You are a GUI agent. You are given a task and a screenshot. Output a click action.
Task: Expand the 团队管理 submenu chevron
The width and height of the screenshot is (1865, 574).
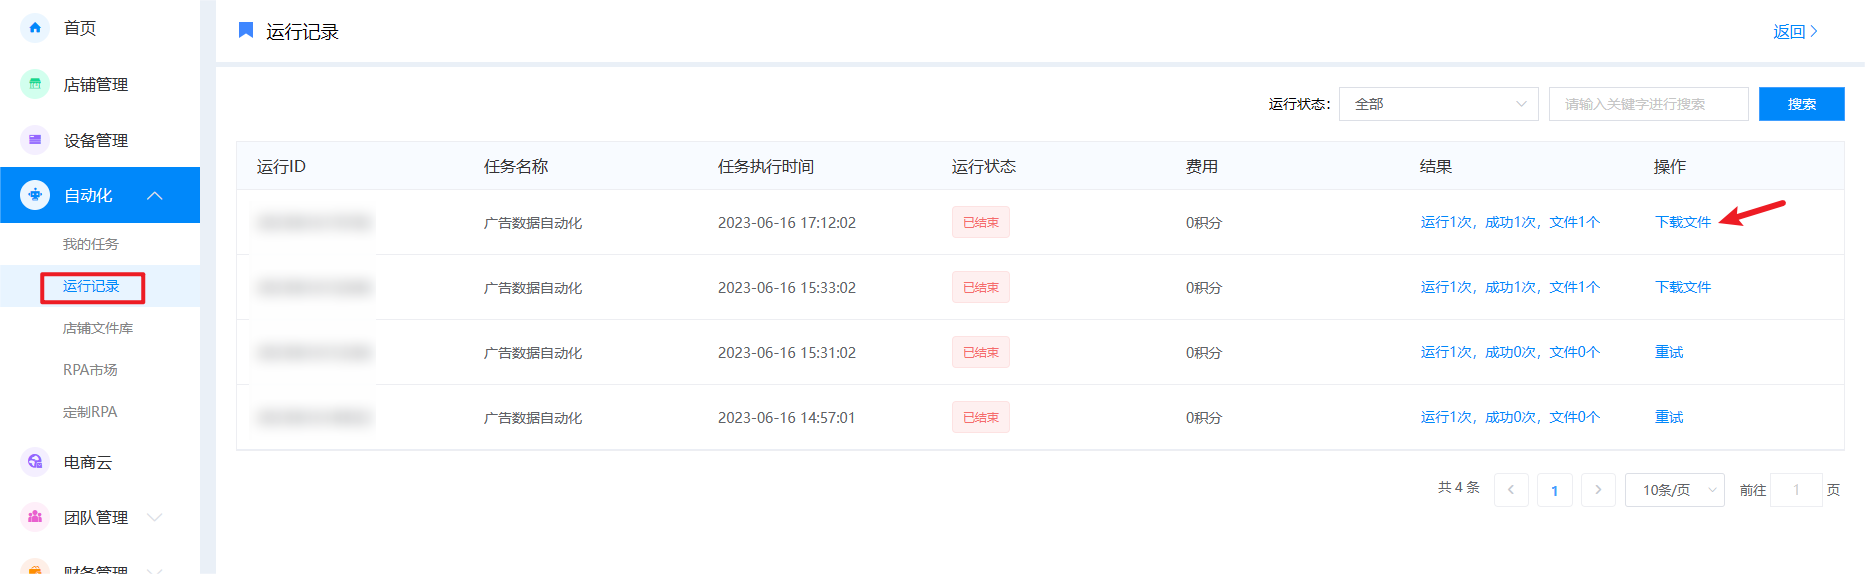point(155,517)
